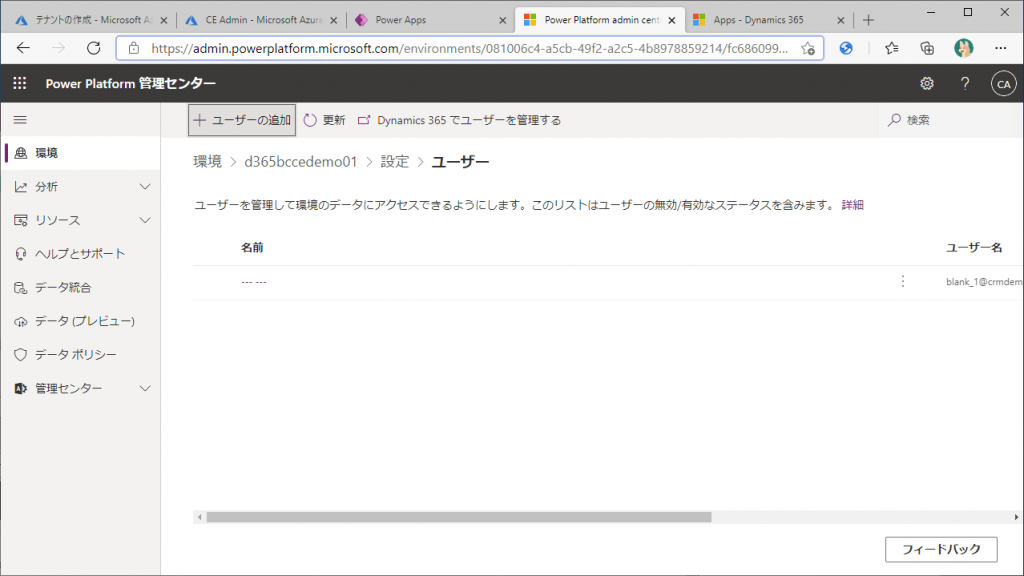The width and height of the screenshot is (1024, 576).
Task: Open the --- --- user name link
Action: tap(254, 282)
